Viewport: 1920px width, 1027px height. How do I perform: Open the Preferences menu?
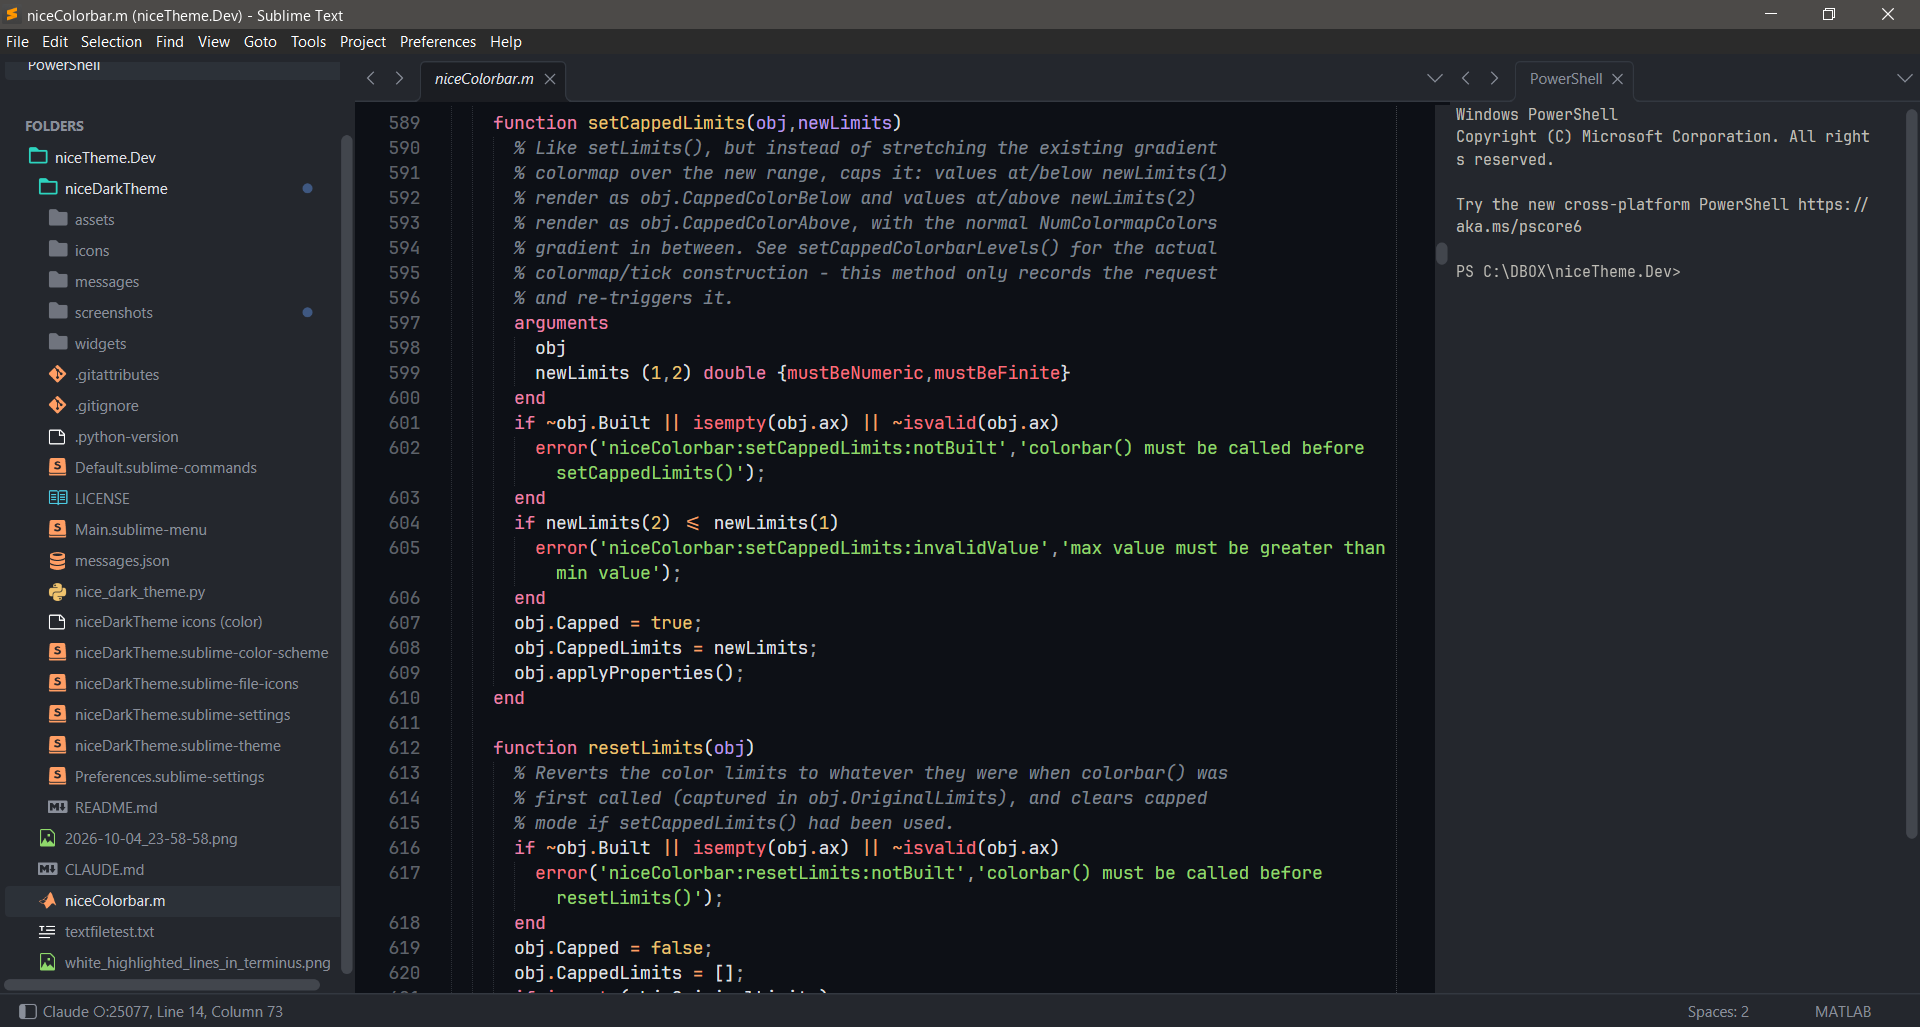click(438, 41)
